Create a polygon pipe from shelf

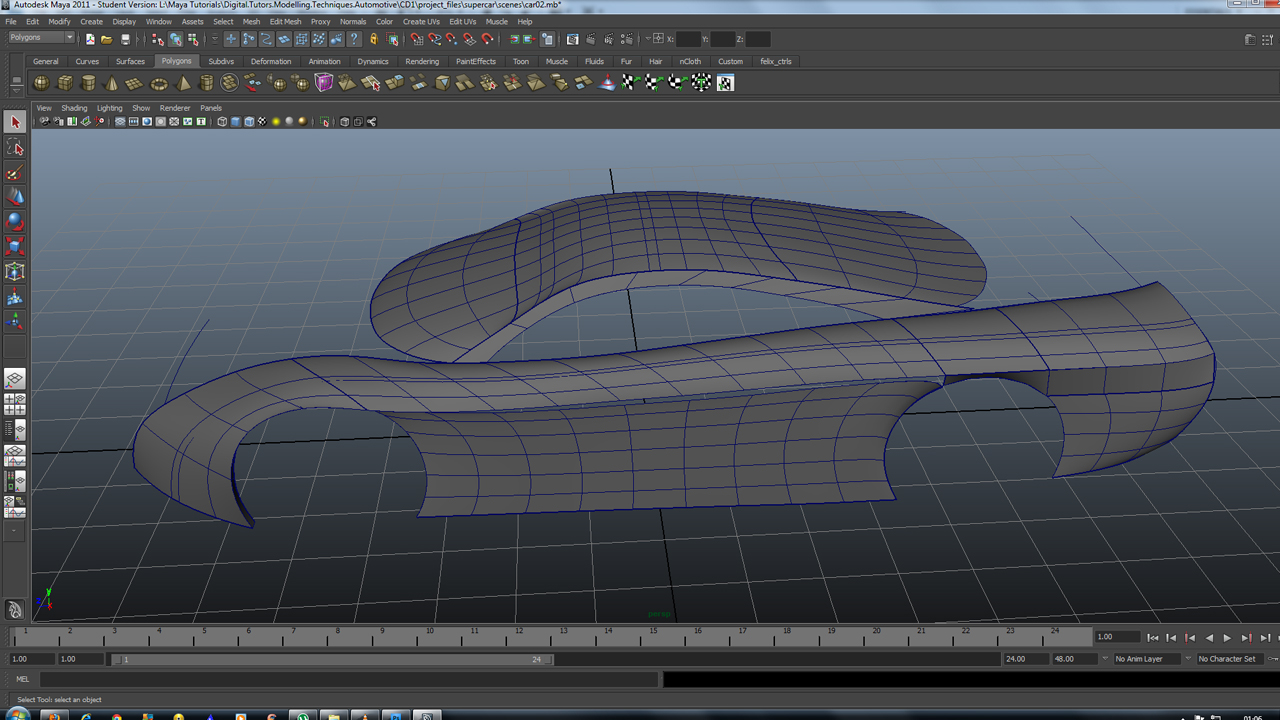coord(207,83)
